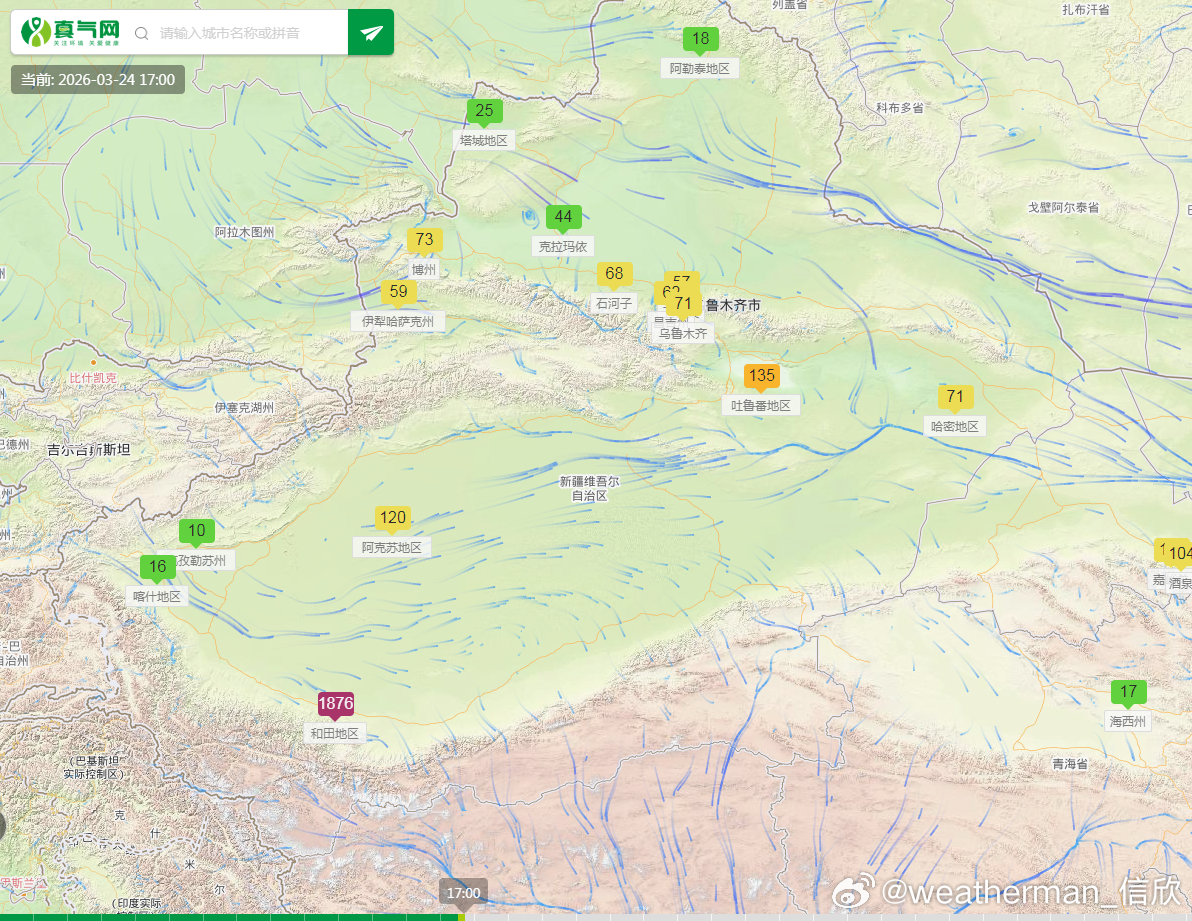
Task: Click the 17 AQI marker for 海西州
Action: 1128,692
